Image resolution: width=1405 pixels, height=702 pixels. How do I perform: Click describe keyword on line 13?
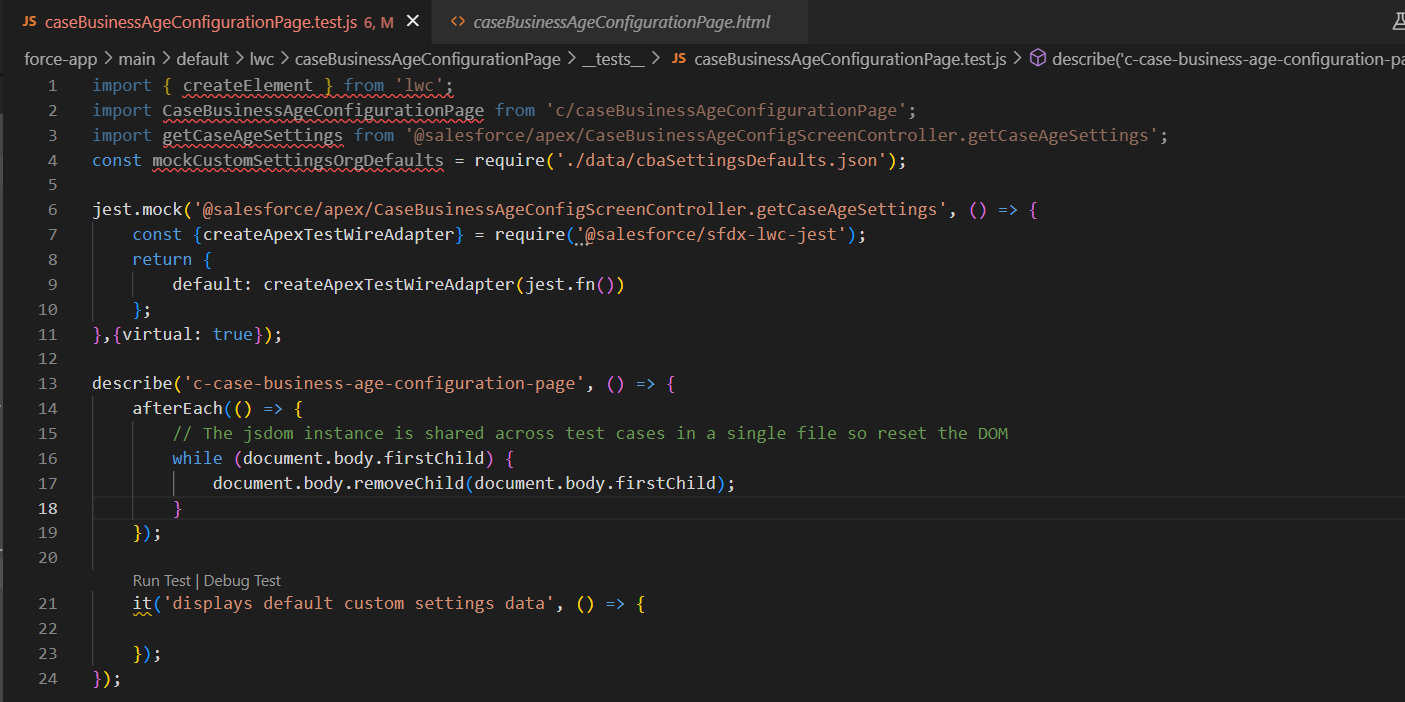(132, 384)
